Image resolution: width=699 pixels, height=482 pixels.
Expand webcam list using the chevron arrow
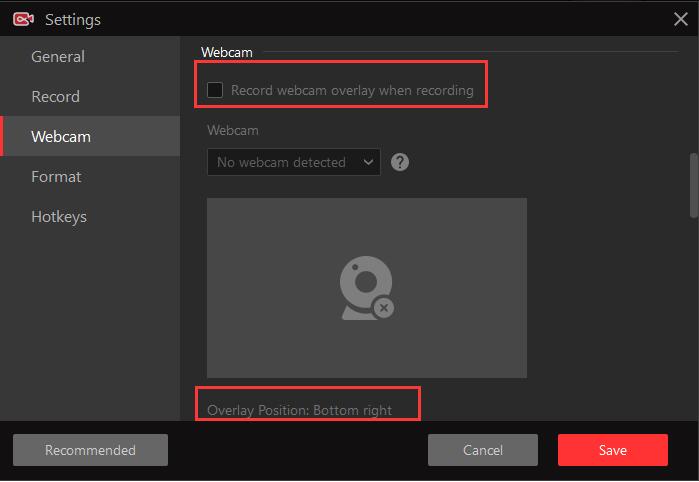click(368, 162)
